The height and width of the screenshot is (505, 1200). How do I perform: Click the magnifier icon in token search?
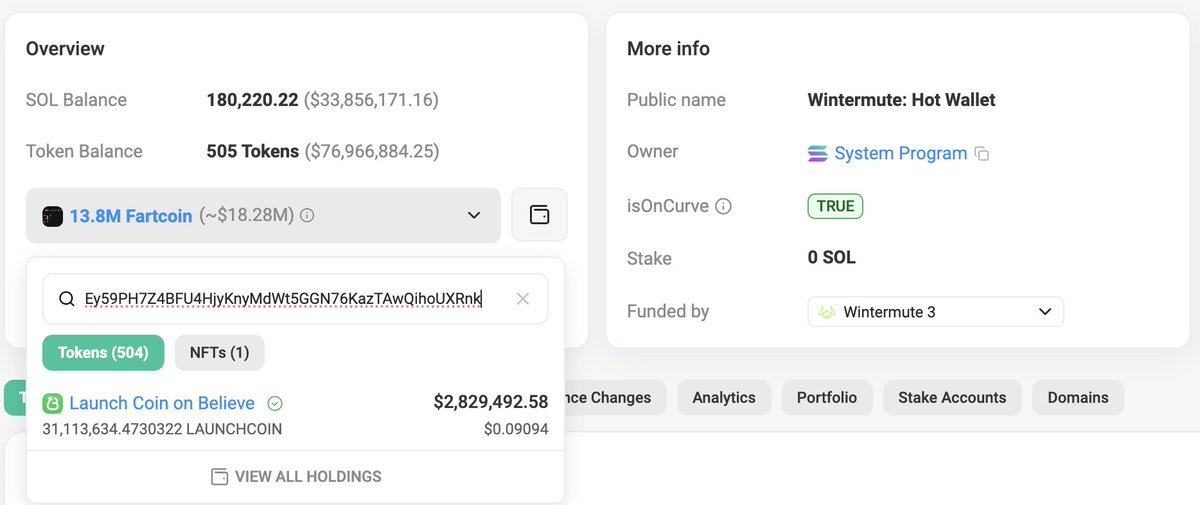pyautogui.click(x=67, y=299)
